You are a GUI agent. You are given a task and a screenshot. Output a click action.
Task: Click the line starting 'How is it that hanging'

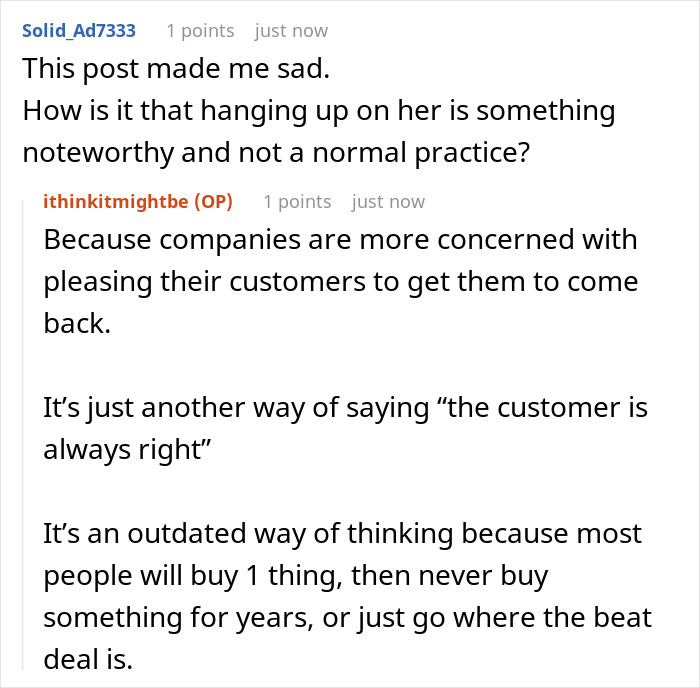pyautogui.click(x=318, y=110)
